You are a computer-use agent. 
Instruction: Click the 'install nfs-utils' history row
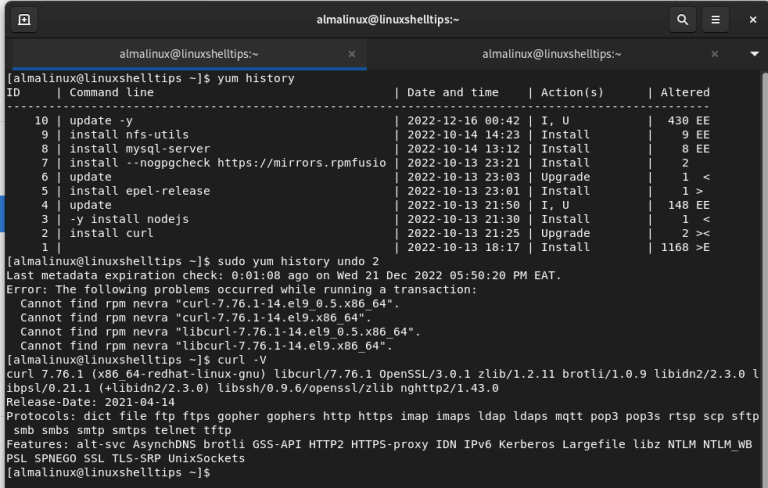click(x=129, y=134)
